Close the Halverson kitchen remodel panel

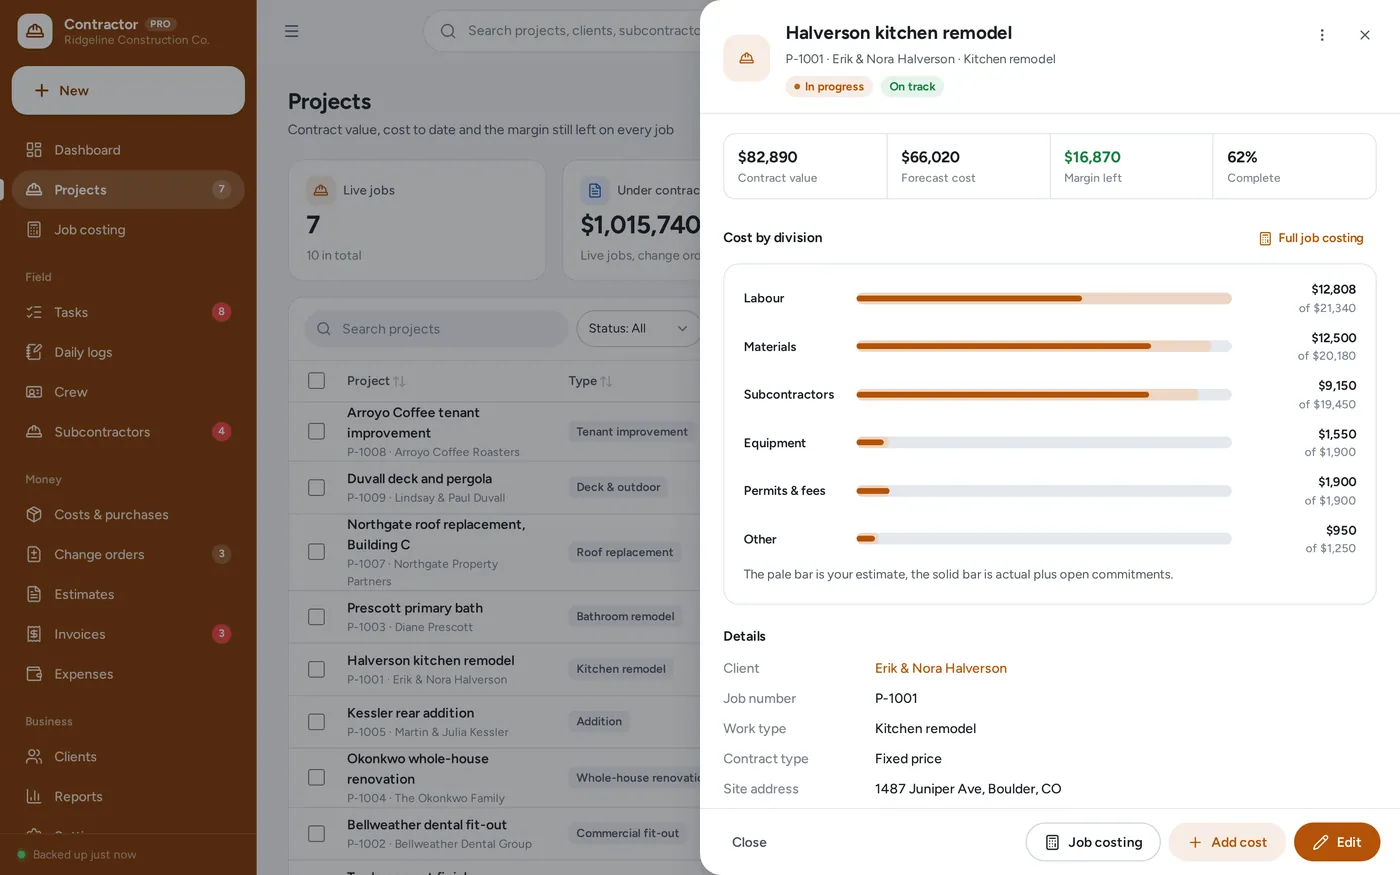[x=1365, y=35]
